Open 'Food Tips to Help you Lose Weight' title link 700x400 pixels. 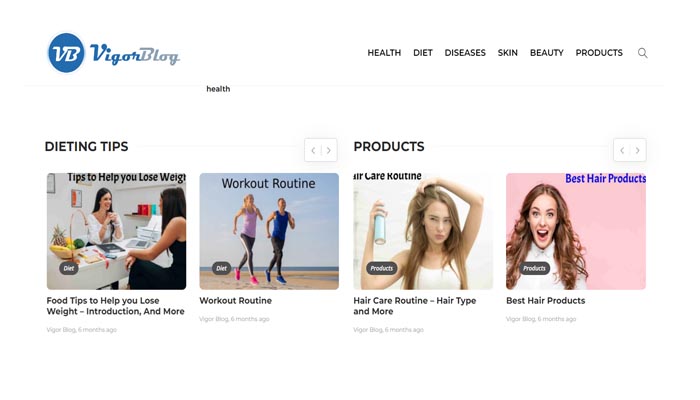(115, 306)
